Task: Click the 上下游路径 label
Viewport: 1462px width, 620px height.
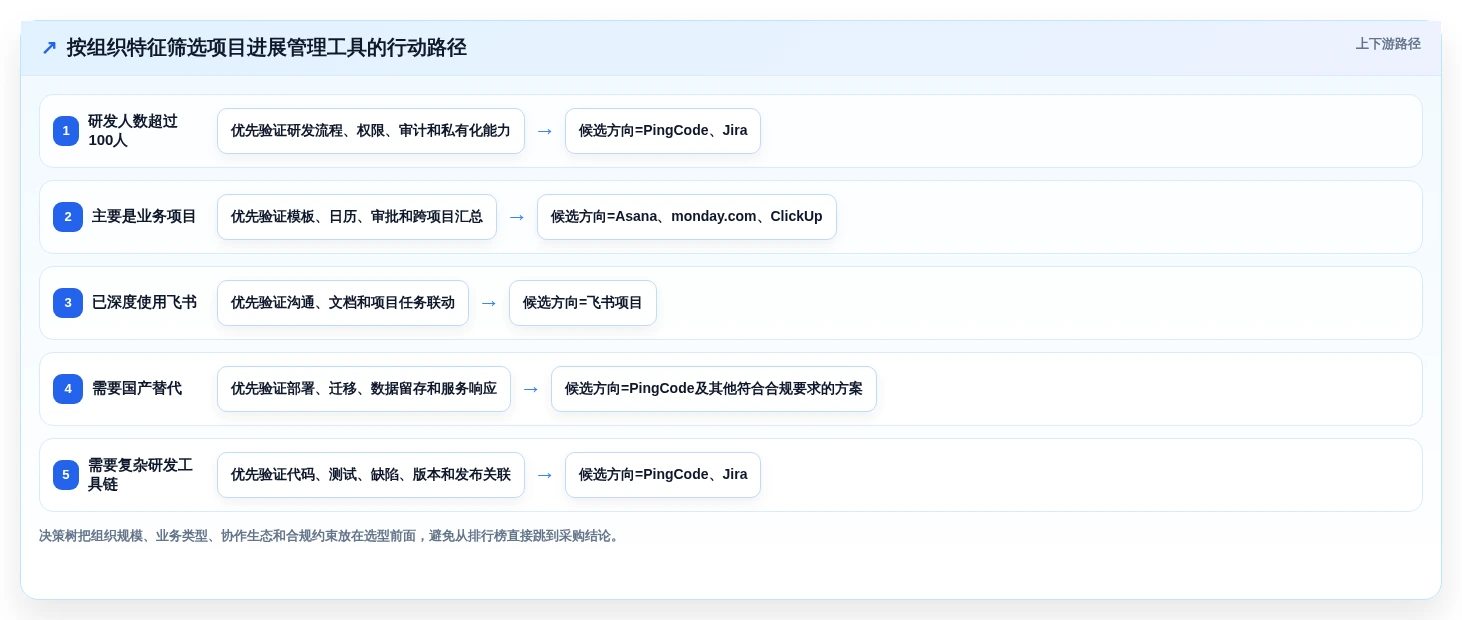Action: coord(1388,44)
